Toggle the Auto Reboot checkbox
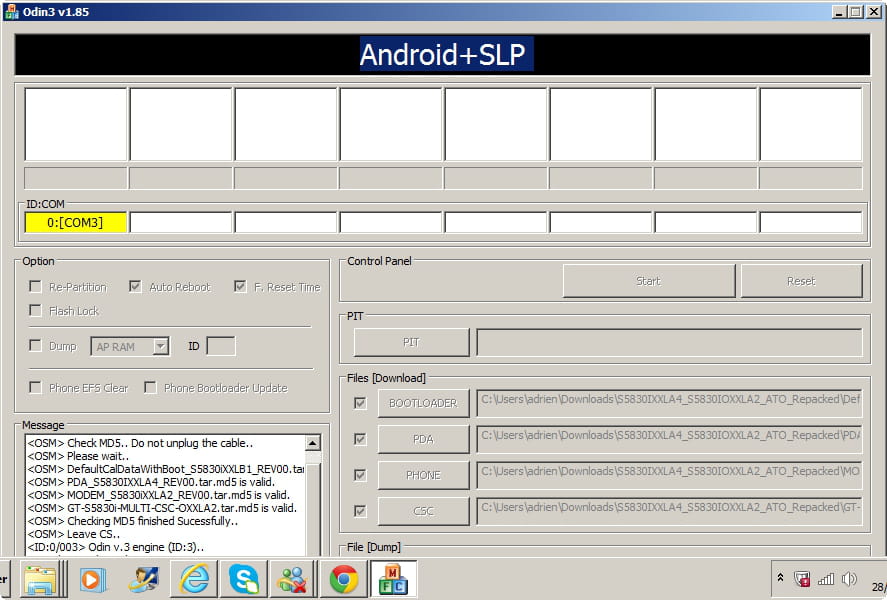The image size is (887, 600). pos(135,287)
